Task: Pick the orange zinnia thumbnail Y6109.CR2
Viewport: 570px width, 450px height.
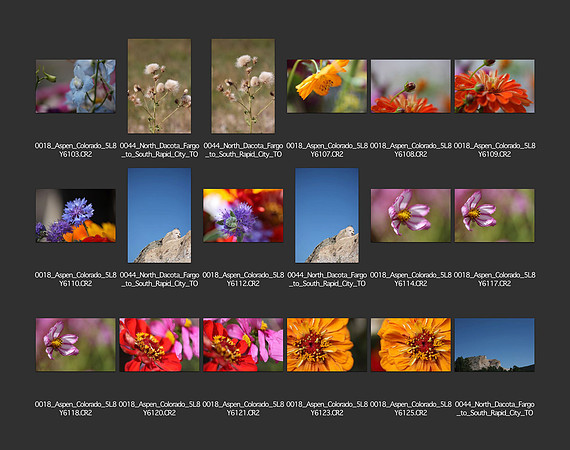Action: [494, 86]
